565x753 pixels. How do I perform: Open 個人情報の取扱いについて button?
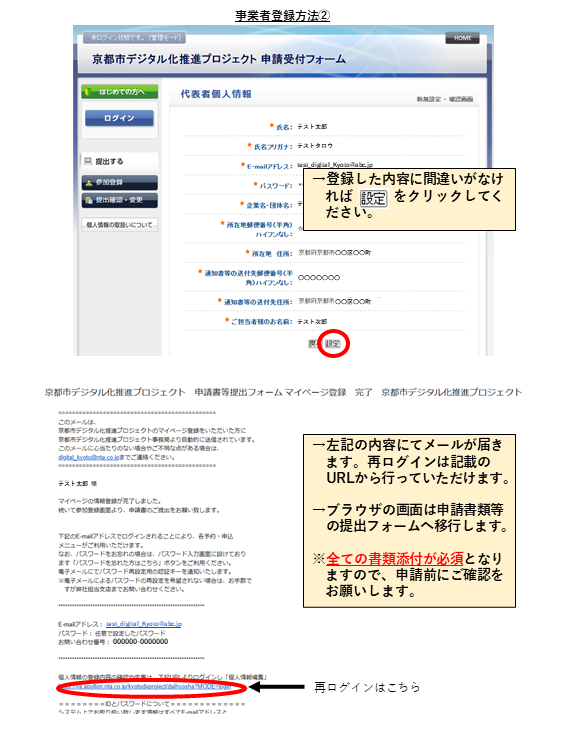coord(120,225)
